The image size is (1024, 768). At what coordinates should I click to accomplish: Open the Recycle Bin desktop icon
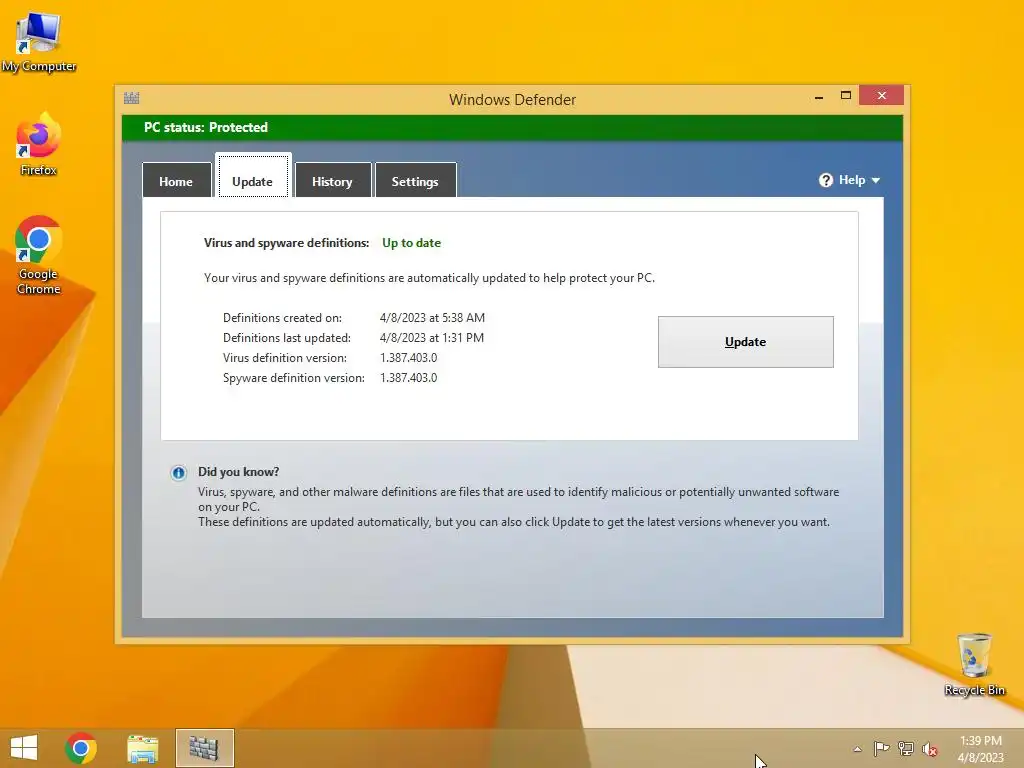click(x=974, y=664)
